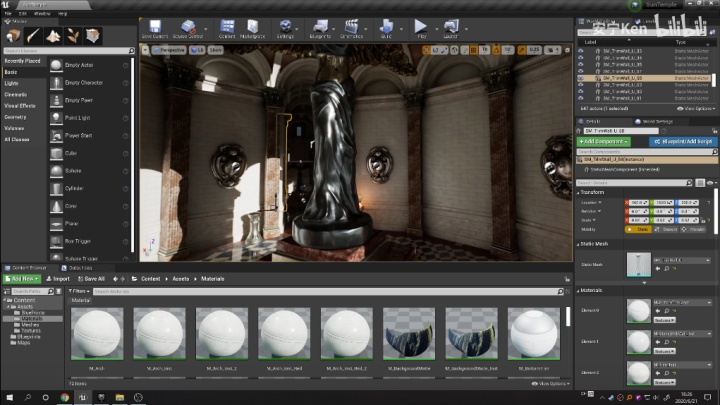Viewport: 720px width, 405px height.
Task: Click the Cinematics clapperboard icon
Action: point(352,26)
